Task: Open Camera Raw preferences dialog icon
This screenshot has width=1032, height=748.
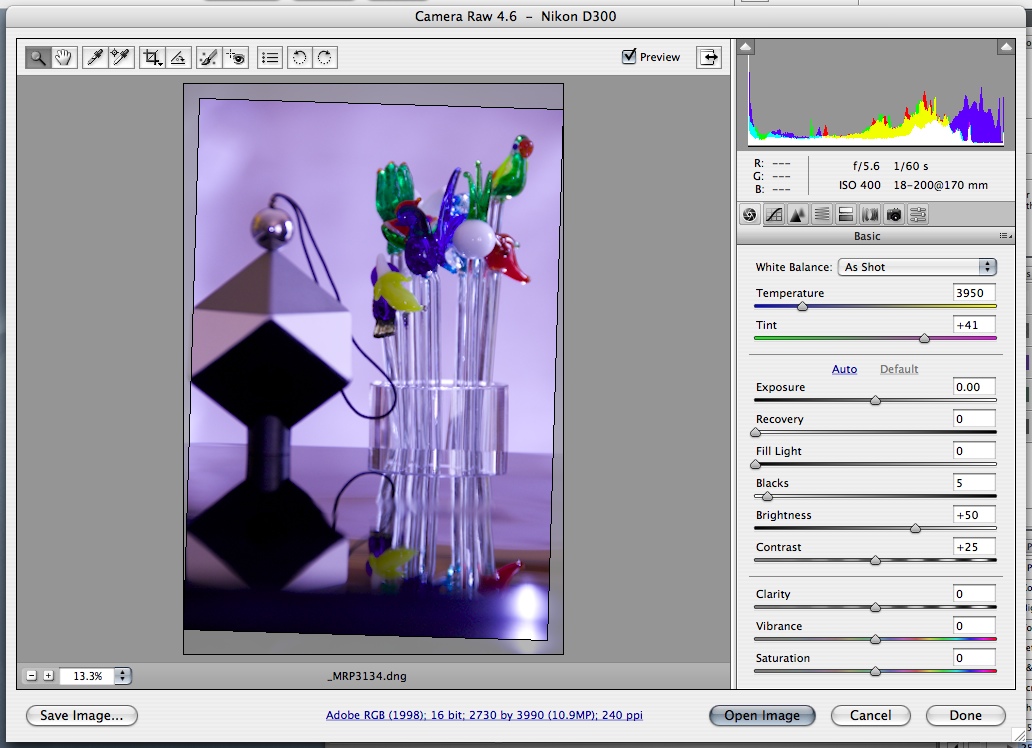Action: (269, 58)
